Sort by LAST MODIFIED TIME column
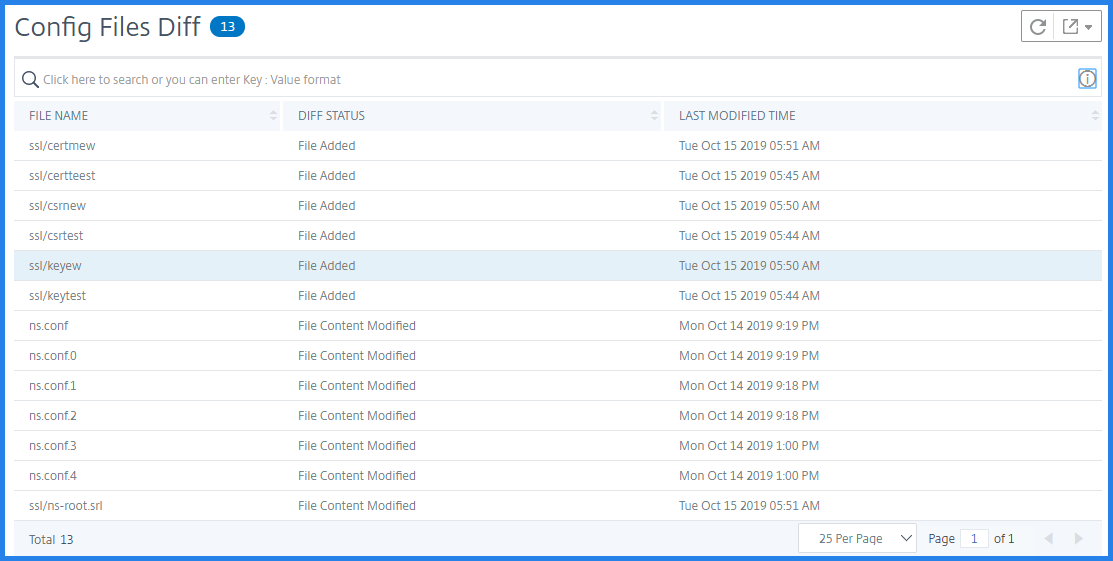Image resolution: width=1113 pixels, height=561 pixels. point(1095,116)
